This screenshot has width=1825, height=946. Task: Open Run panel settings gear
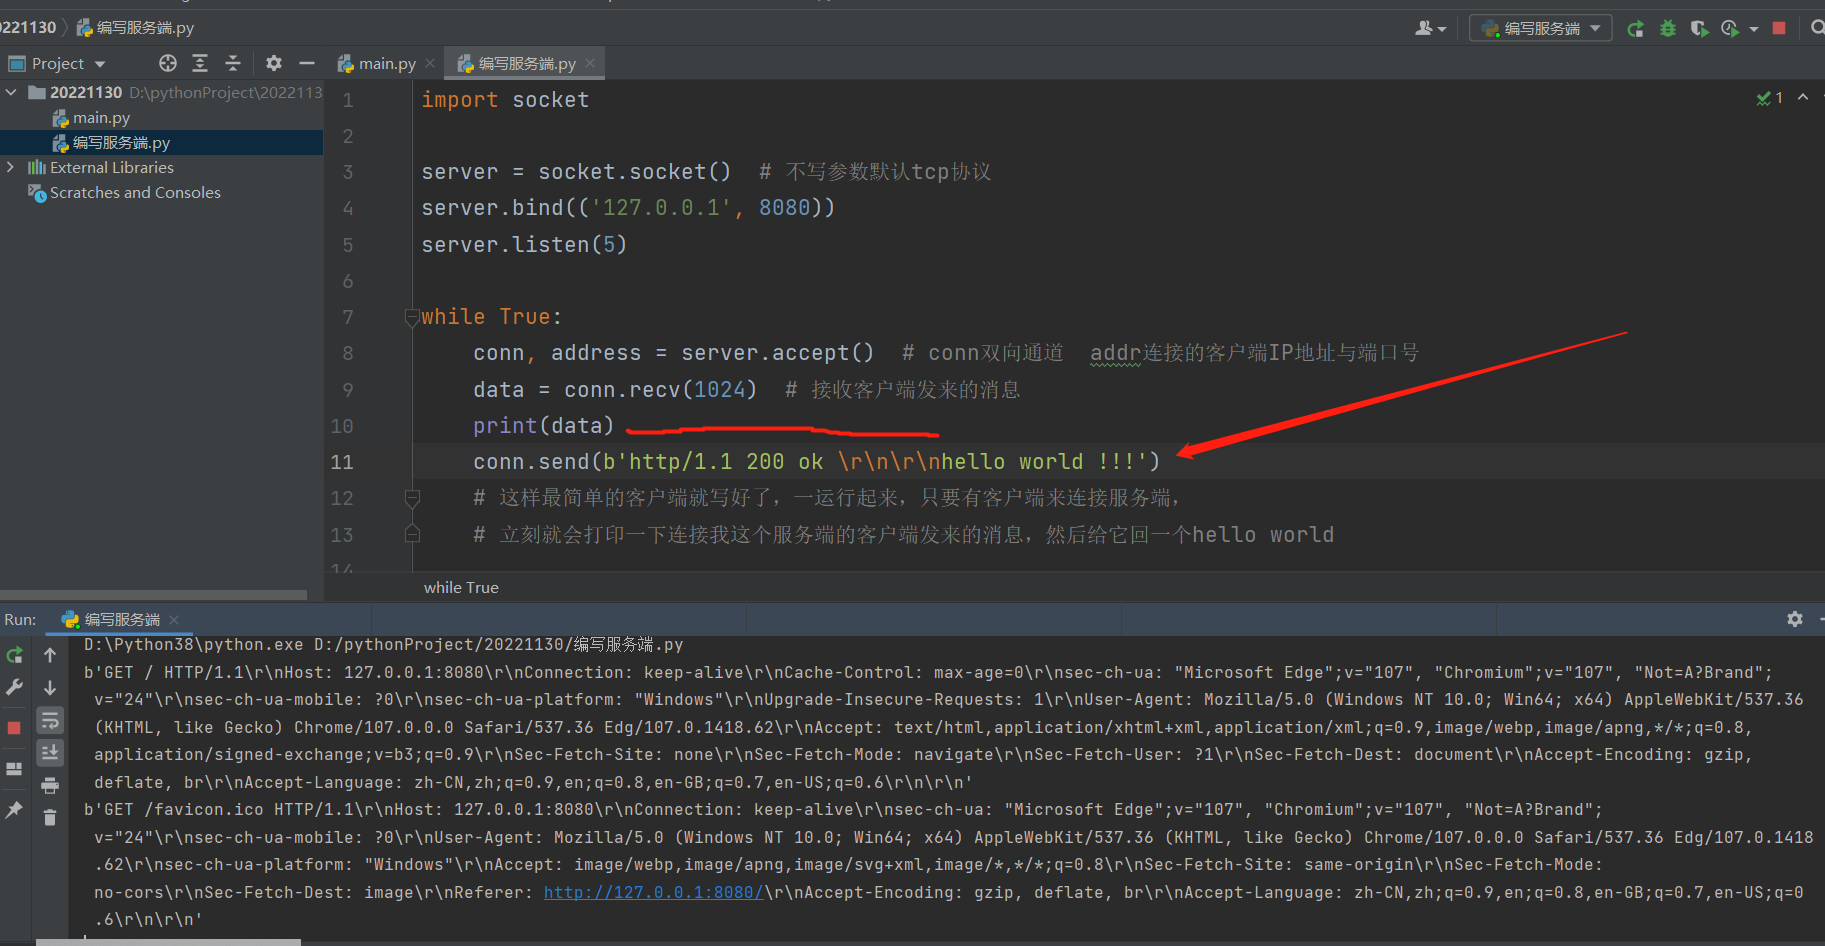tap(1795, 619)
